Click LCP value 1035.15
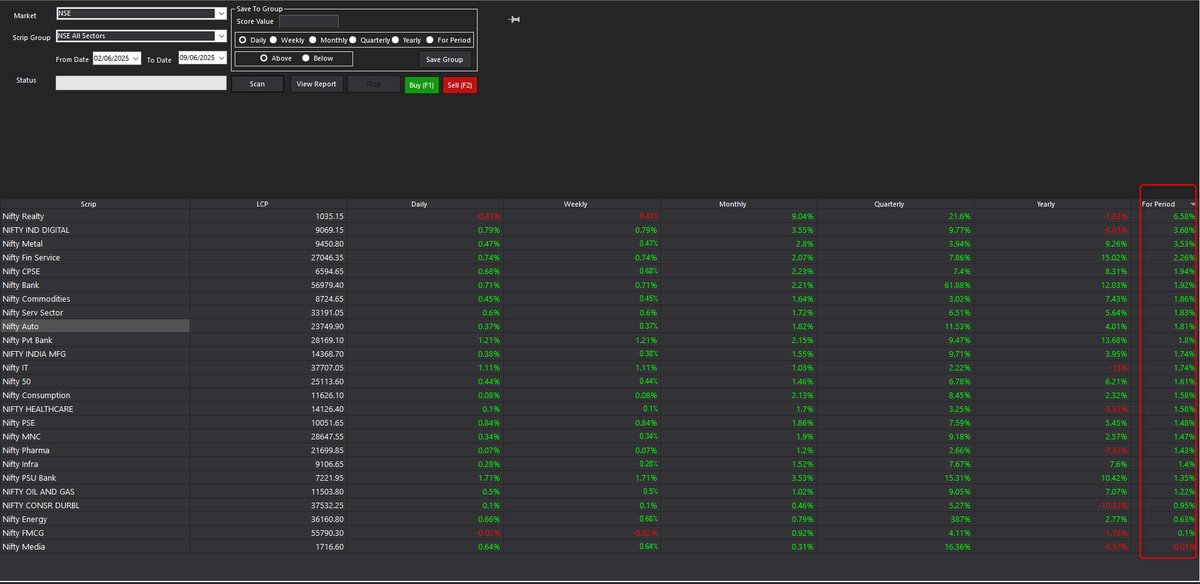Image resolution: width=1200 pixels, height=584 pixels. 329,216
